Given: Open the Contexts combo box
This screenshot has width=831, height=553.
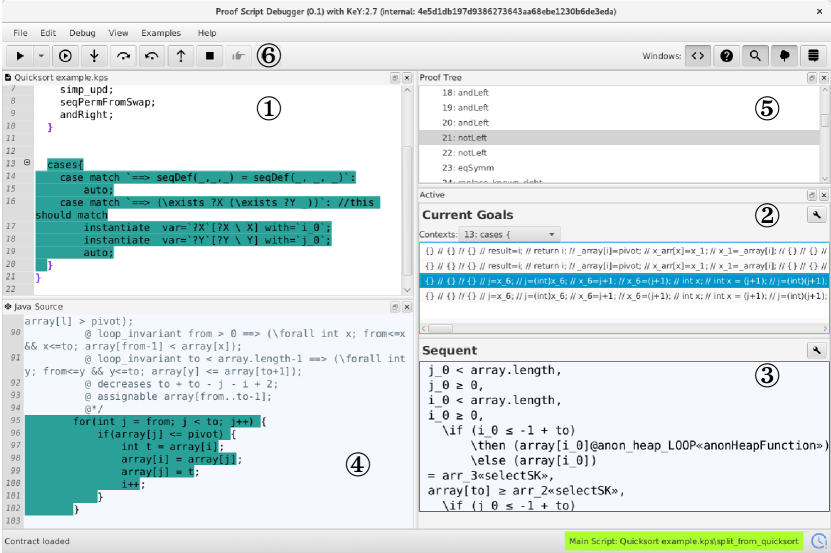Looking at the screenshot, I should coord(511,232).
